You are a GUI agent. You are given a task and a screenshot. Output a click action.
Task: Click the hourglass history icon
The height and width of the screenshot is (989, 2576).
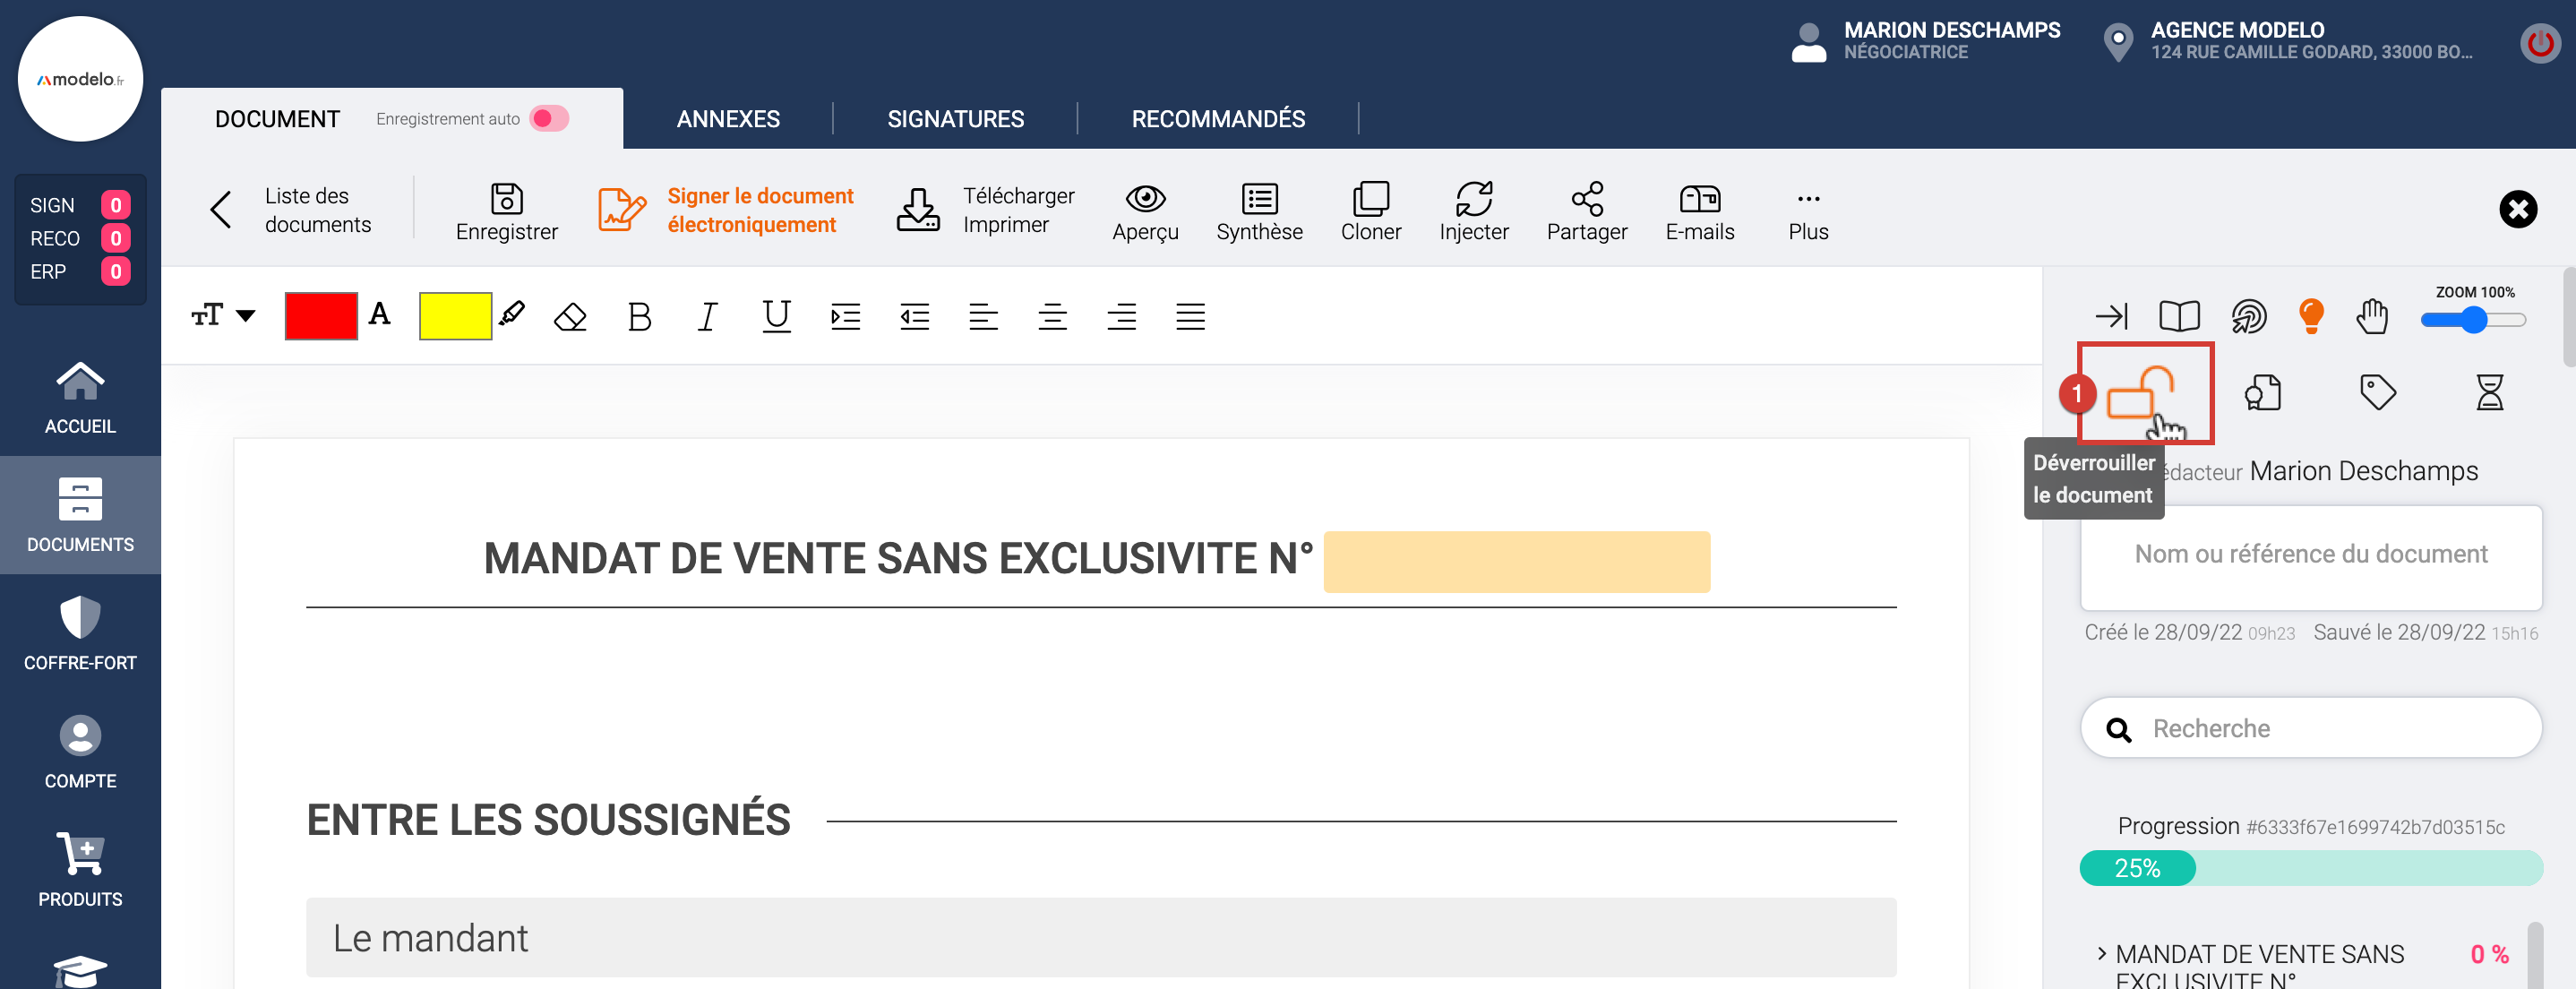[x=2488, y=392]
